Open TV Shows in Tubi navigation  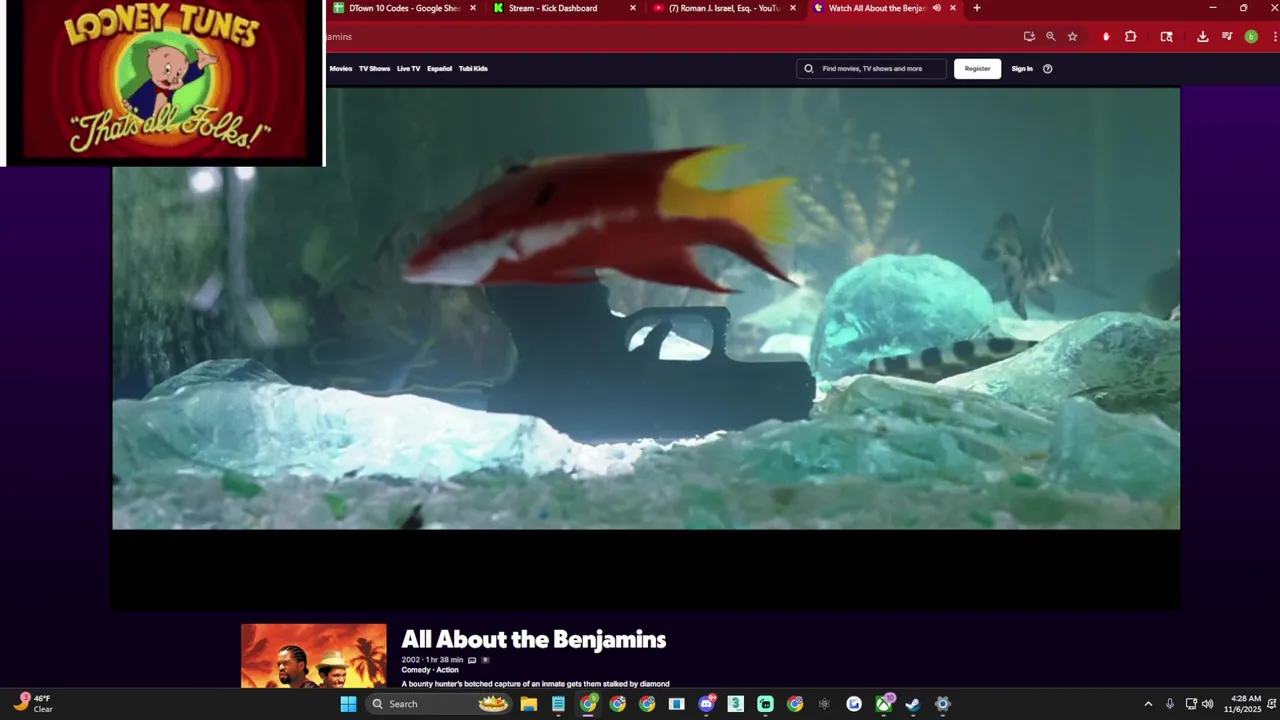(374, 69)
